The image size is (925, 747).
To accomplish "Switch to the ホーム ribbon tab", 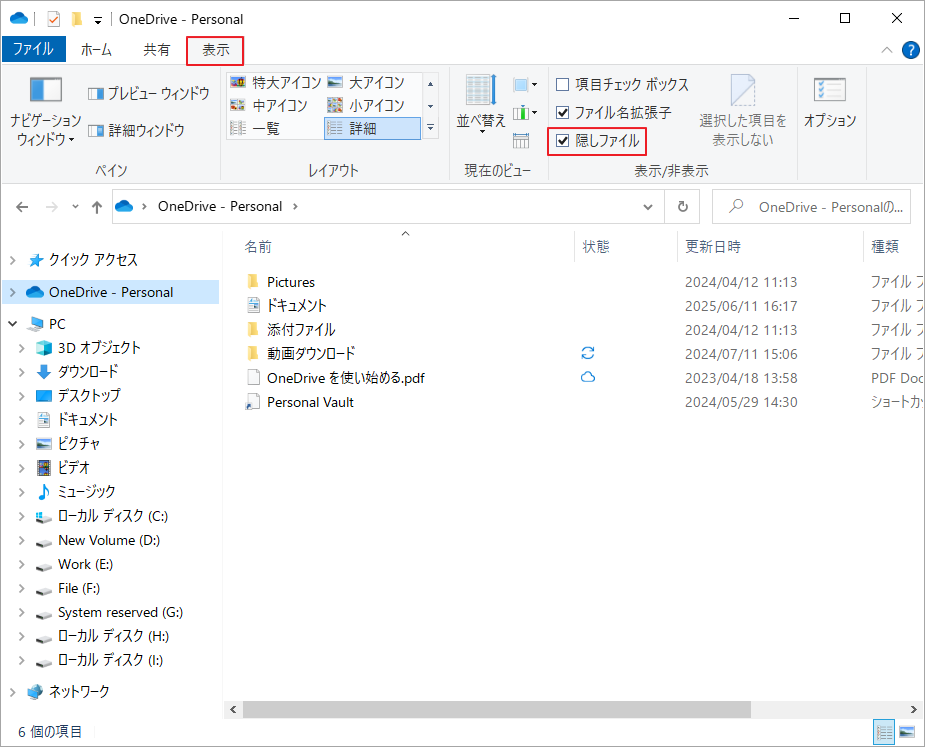I will pos(96,50).
